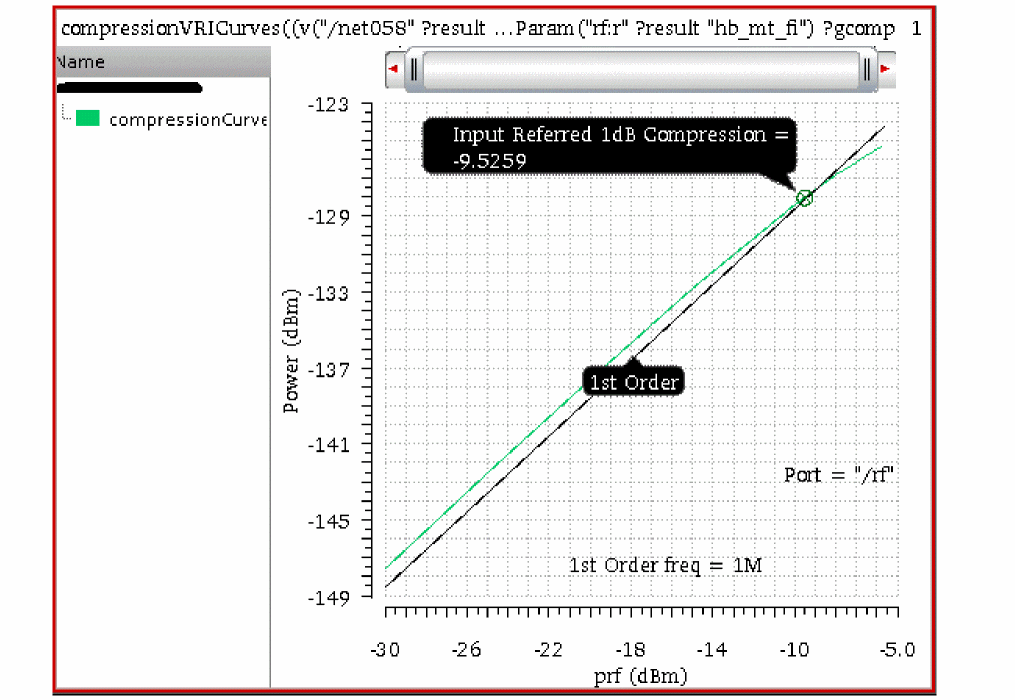1015x700 pixels.
Task: Click the -10 tick label on x-axis
Action: coord(794,649)
